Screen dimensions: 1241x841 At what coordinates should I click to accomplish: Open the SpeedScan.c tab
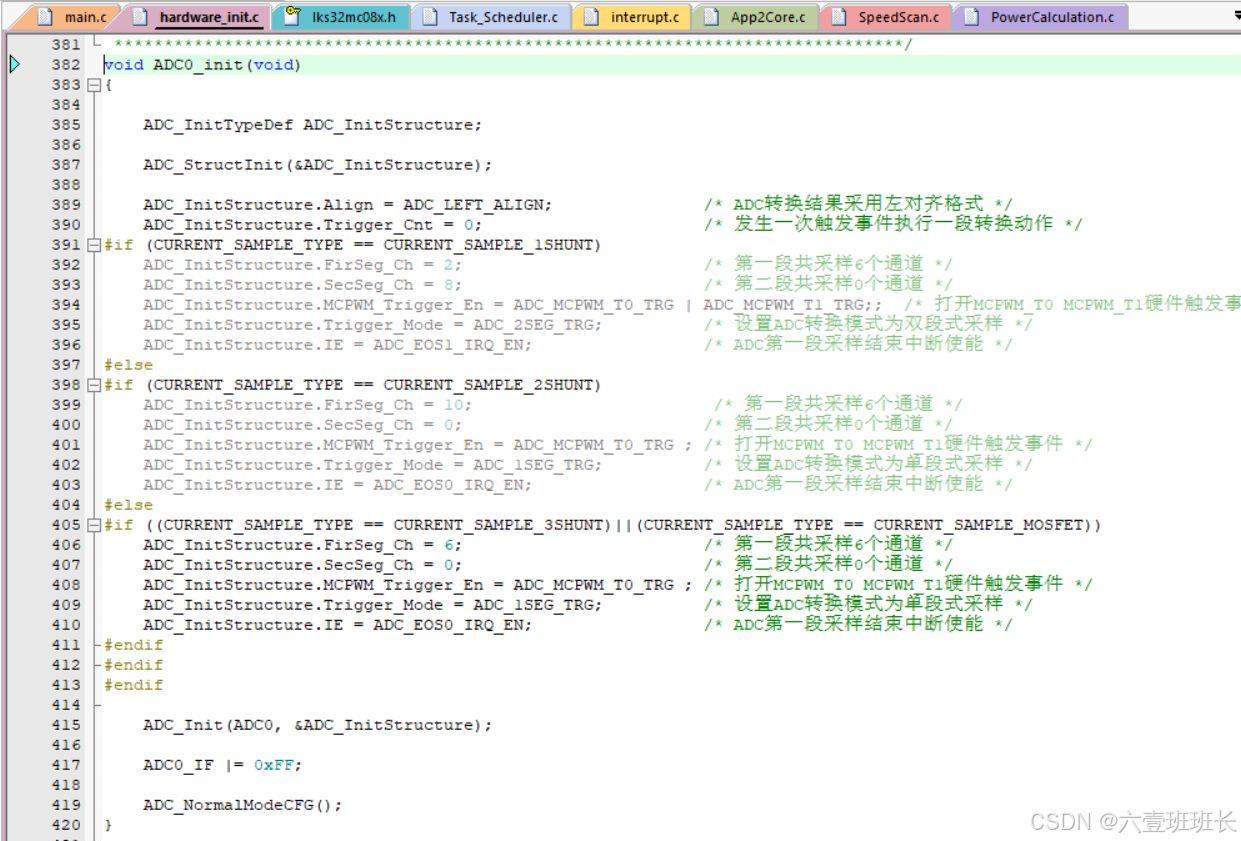click(x=886, y=17)
